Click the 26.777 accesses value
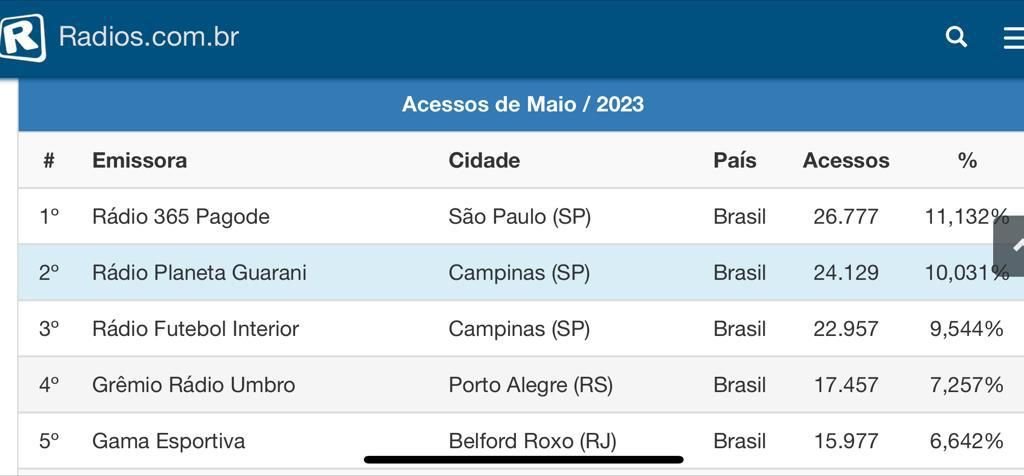 click(846, 216)
